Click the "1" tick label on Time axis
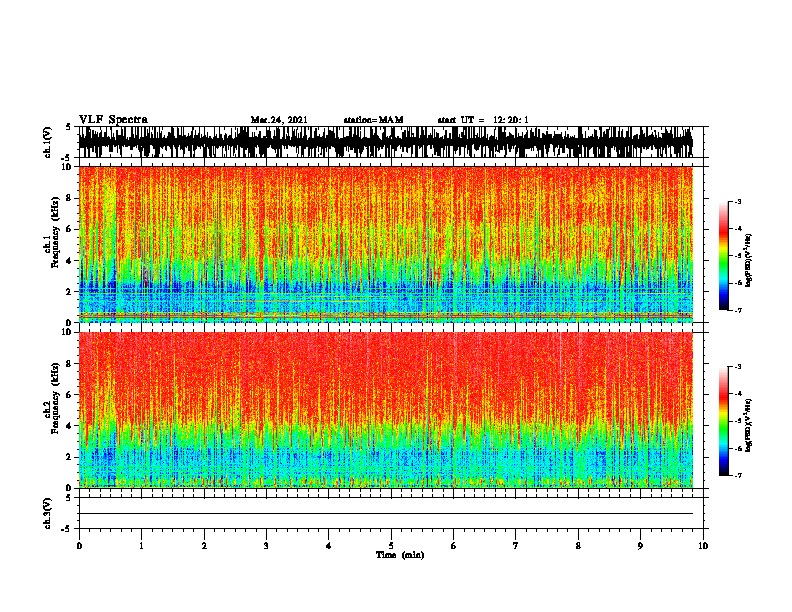This screenshot has height=612, width=792. click(x=142, y=546)
